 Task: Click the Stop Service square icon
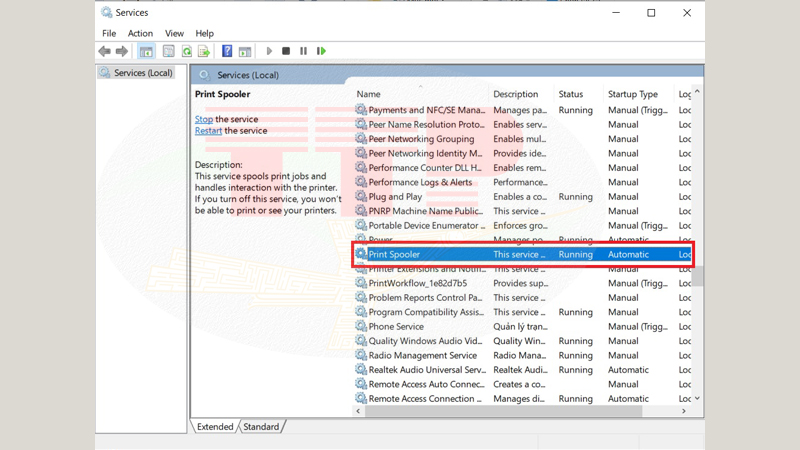pyautogui.click(x=286, y=51)
